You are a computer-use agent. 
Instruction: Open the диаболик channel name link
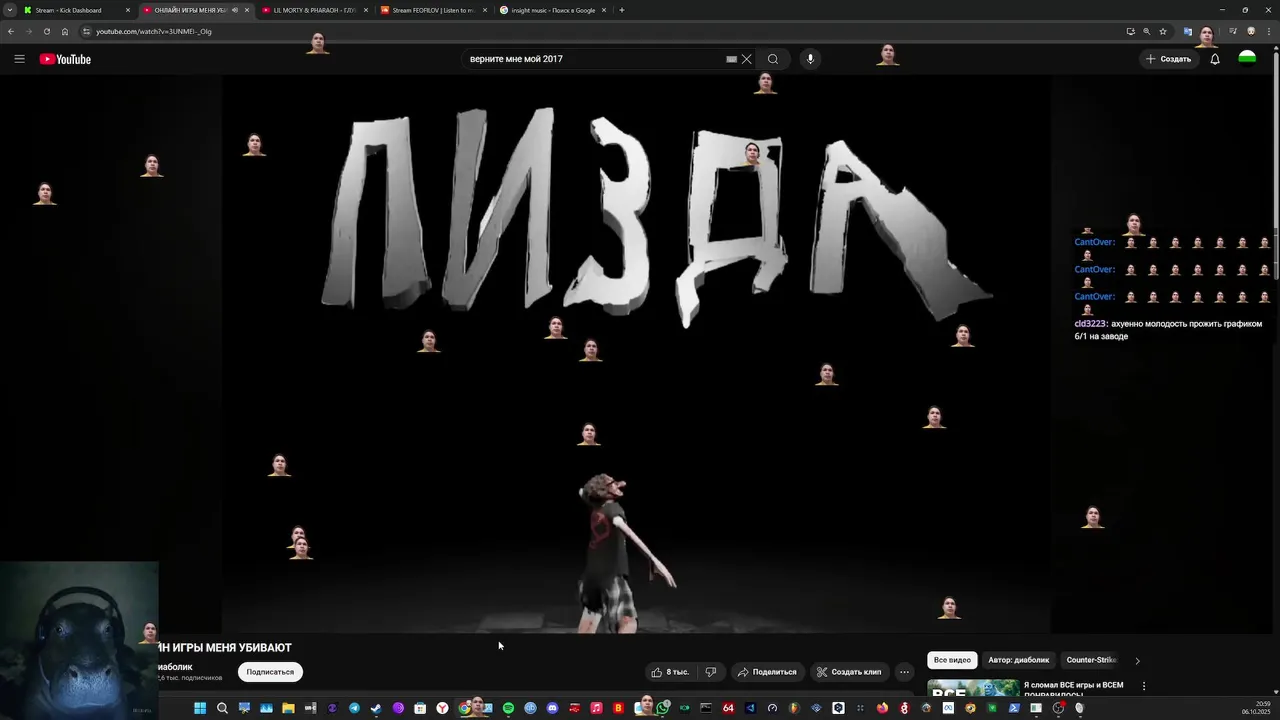pos(175,667)
